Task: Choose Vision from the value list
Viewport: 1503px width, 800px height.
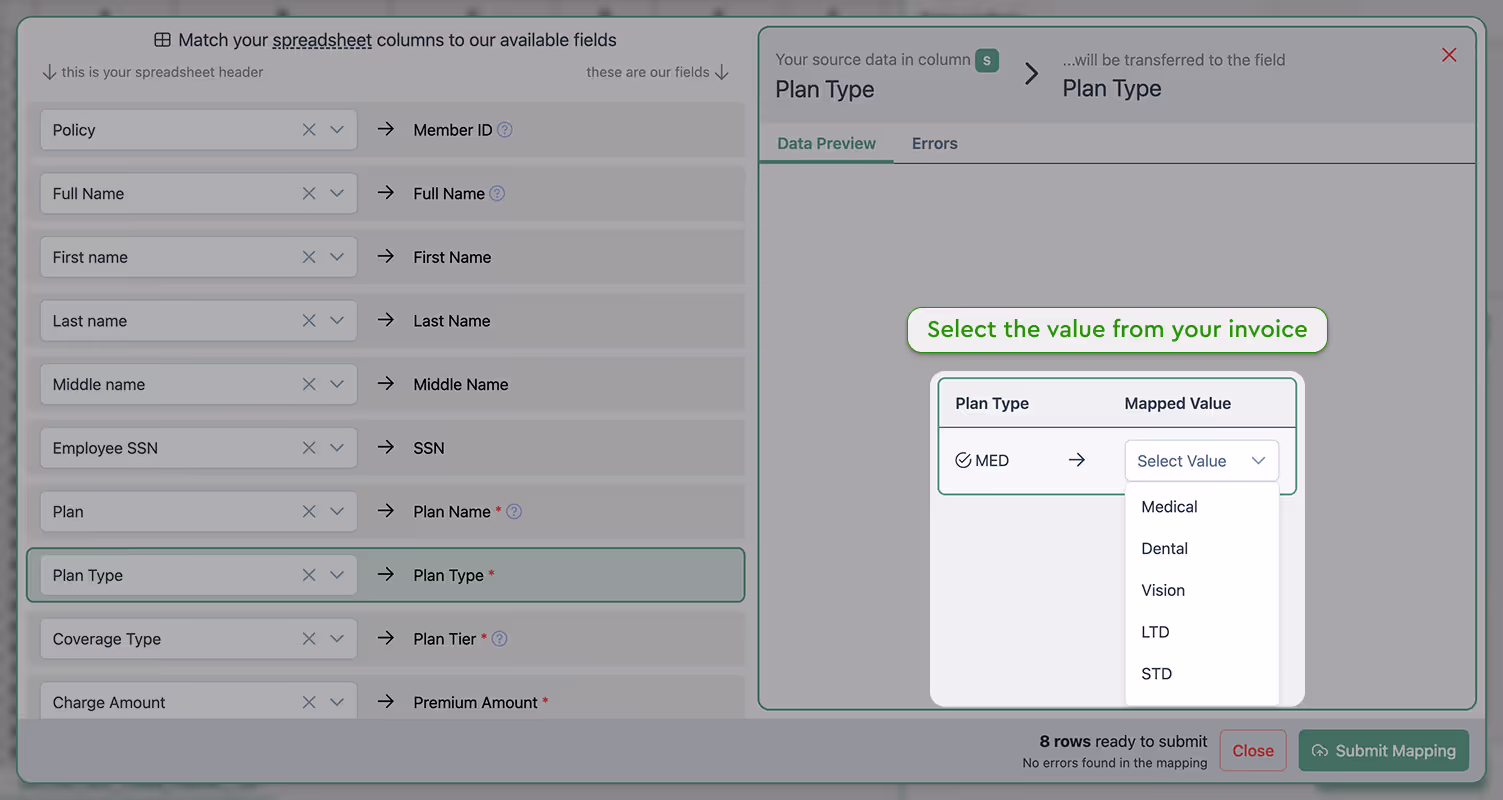Action: coord(1202,590)
